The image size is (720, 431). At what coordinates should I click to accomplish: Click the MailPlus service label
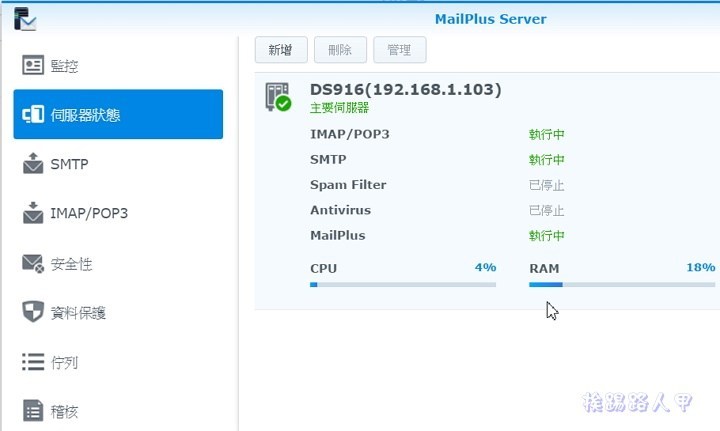[x=338, y=235]
